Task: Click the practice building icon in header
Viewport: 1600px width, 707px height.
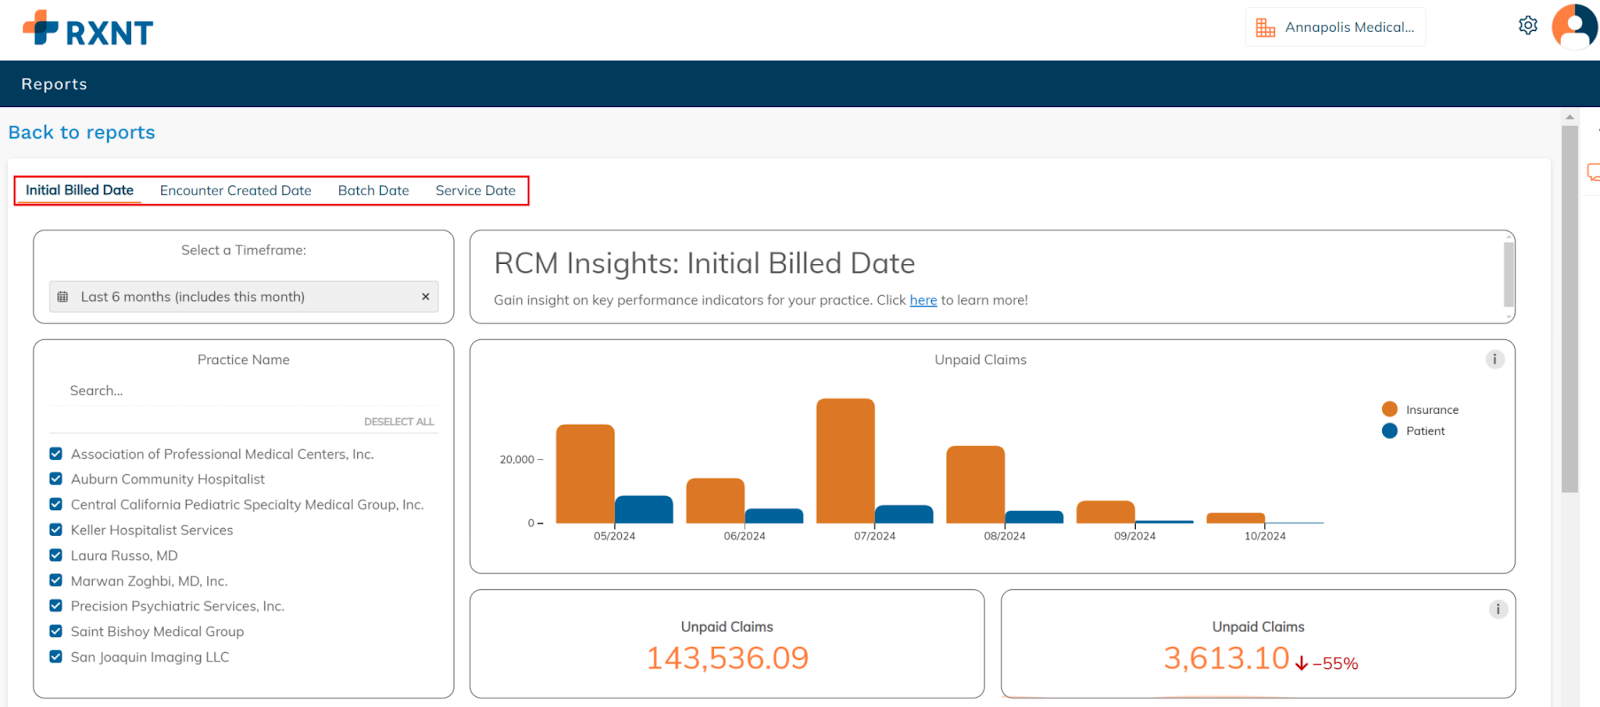Action: coord(1265,28)
